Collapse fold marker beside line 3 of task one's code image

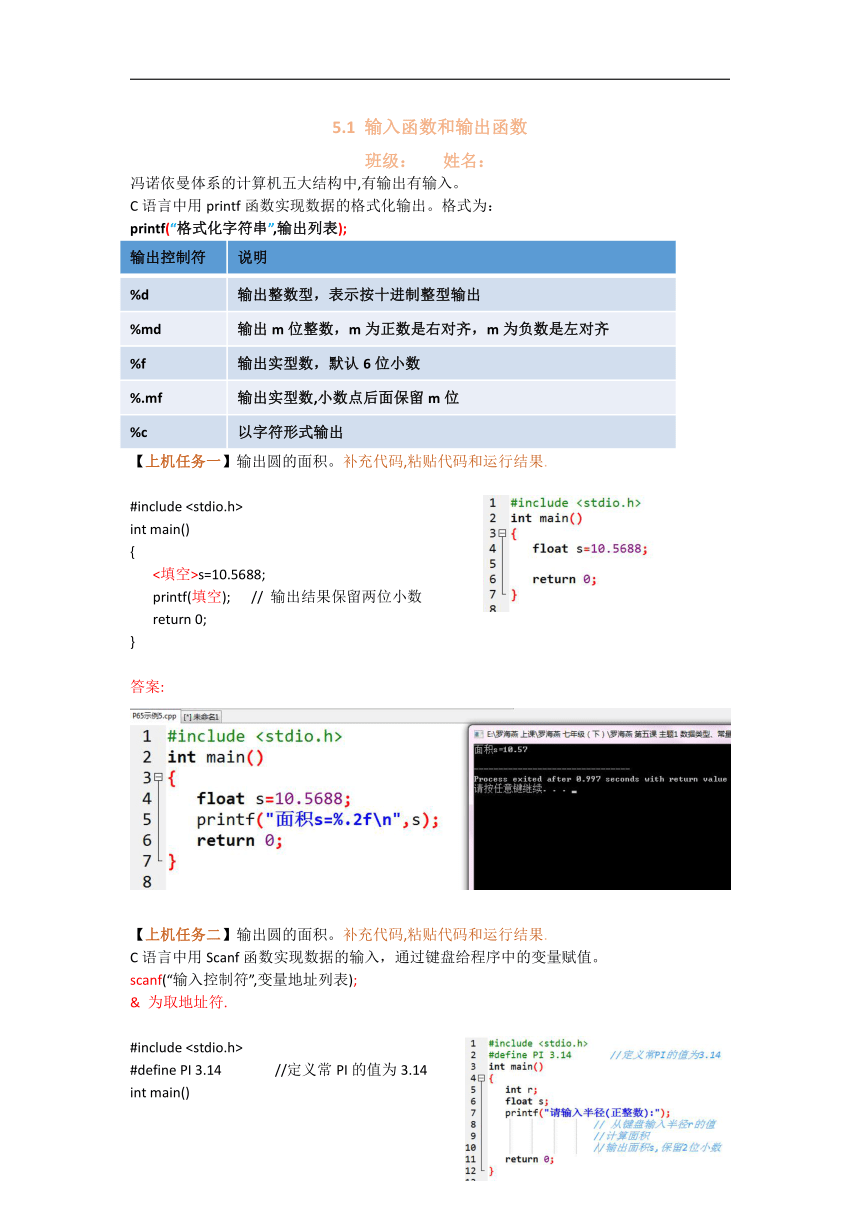(502, 533)
